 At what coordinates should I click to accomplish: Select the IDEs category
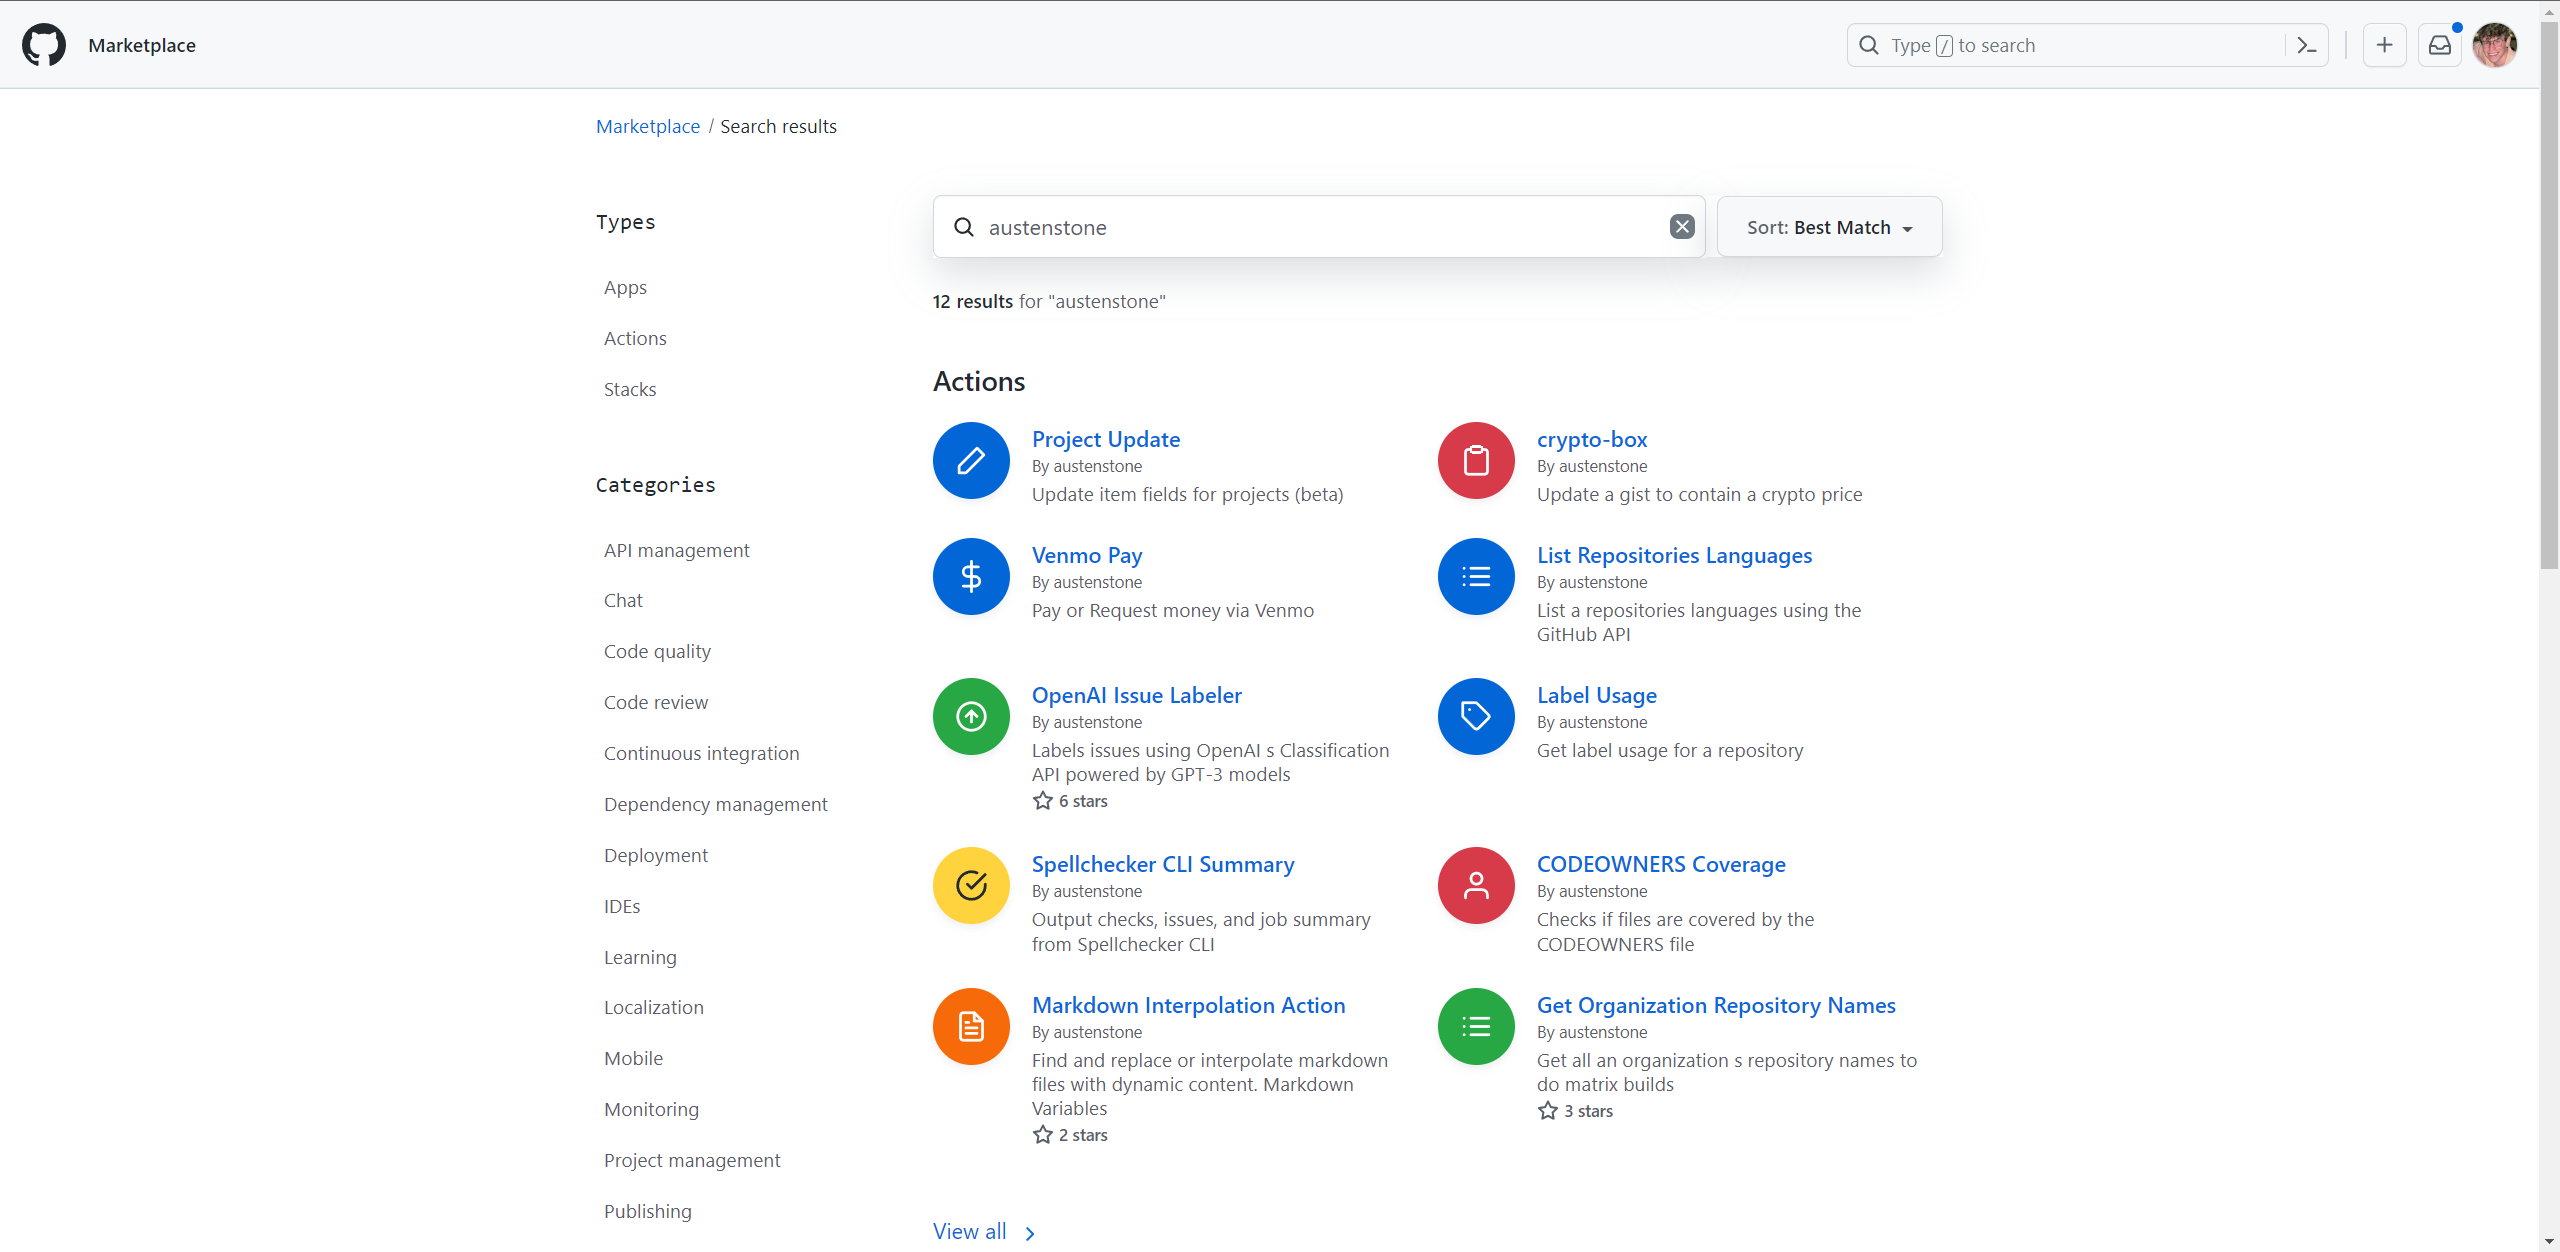[622, 906]
